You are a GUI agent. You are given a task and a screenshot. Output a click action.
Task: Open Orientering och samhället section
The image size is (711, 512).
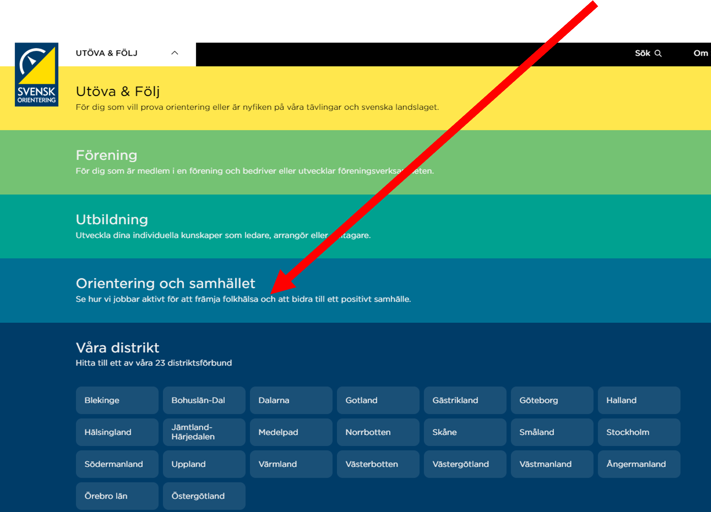(356, 290)
